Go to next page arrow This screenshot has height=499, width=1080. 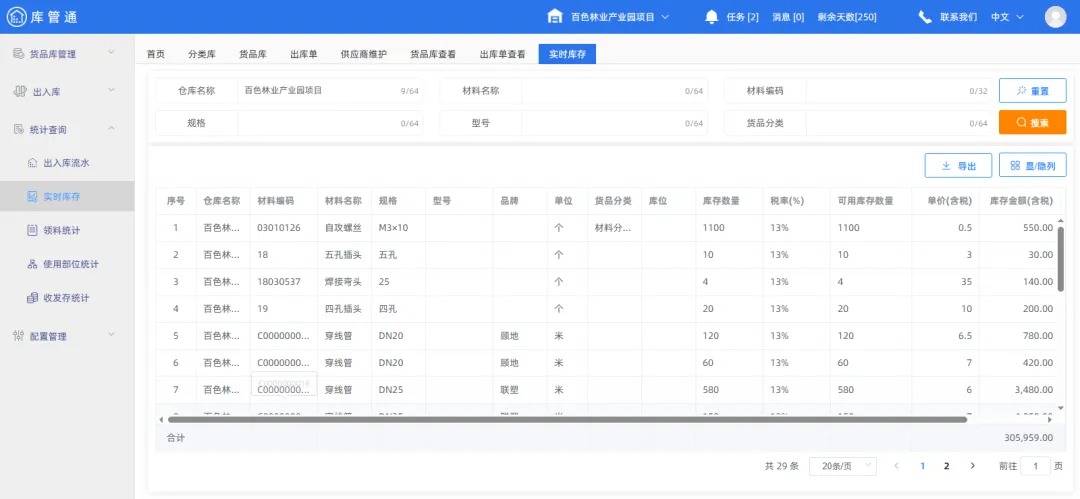click(973, 466)
